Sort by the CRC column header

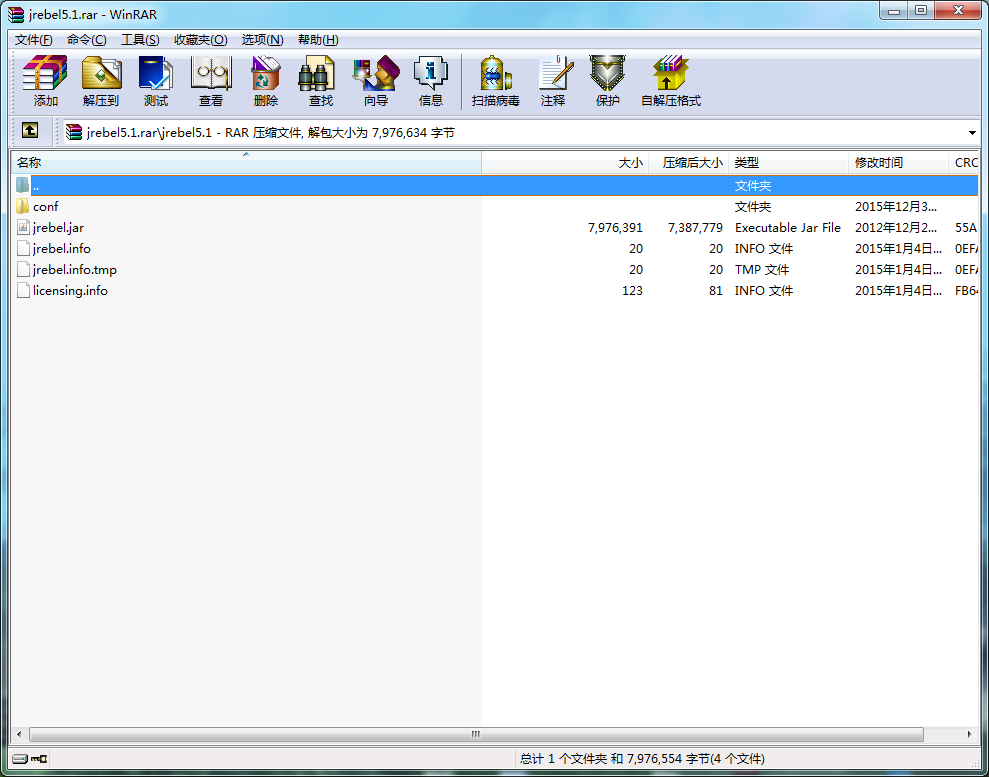click(965, 163)
